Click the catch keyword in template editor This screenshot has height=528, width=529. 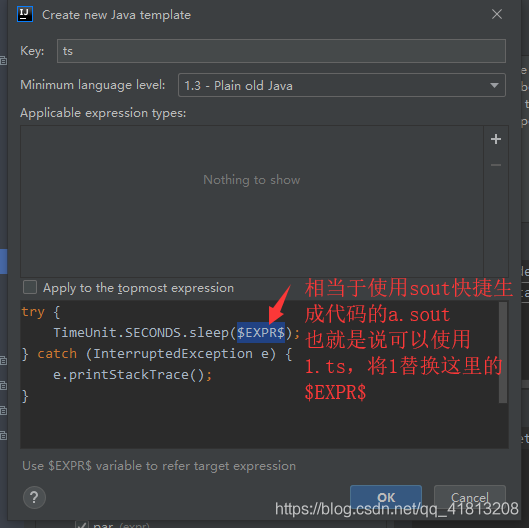coord(57,354)
